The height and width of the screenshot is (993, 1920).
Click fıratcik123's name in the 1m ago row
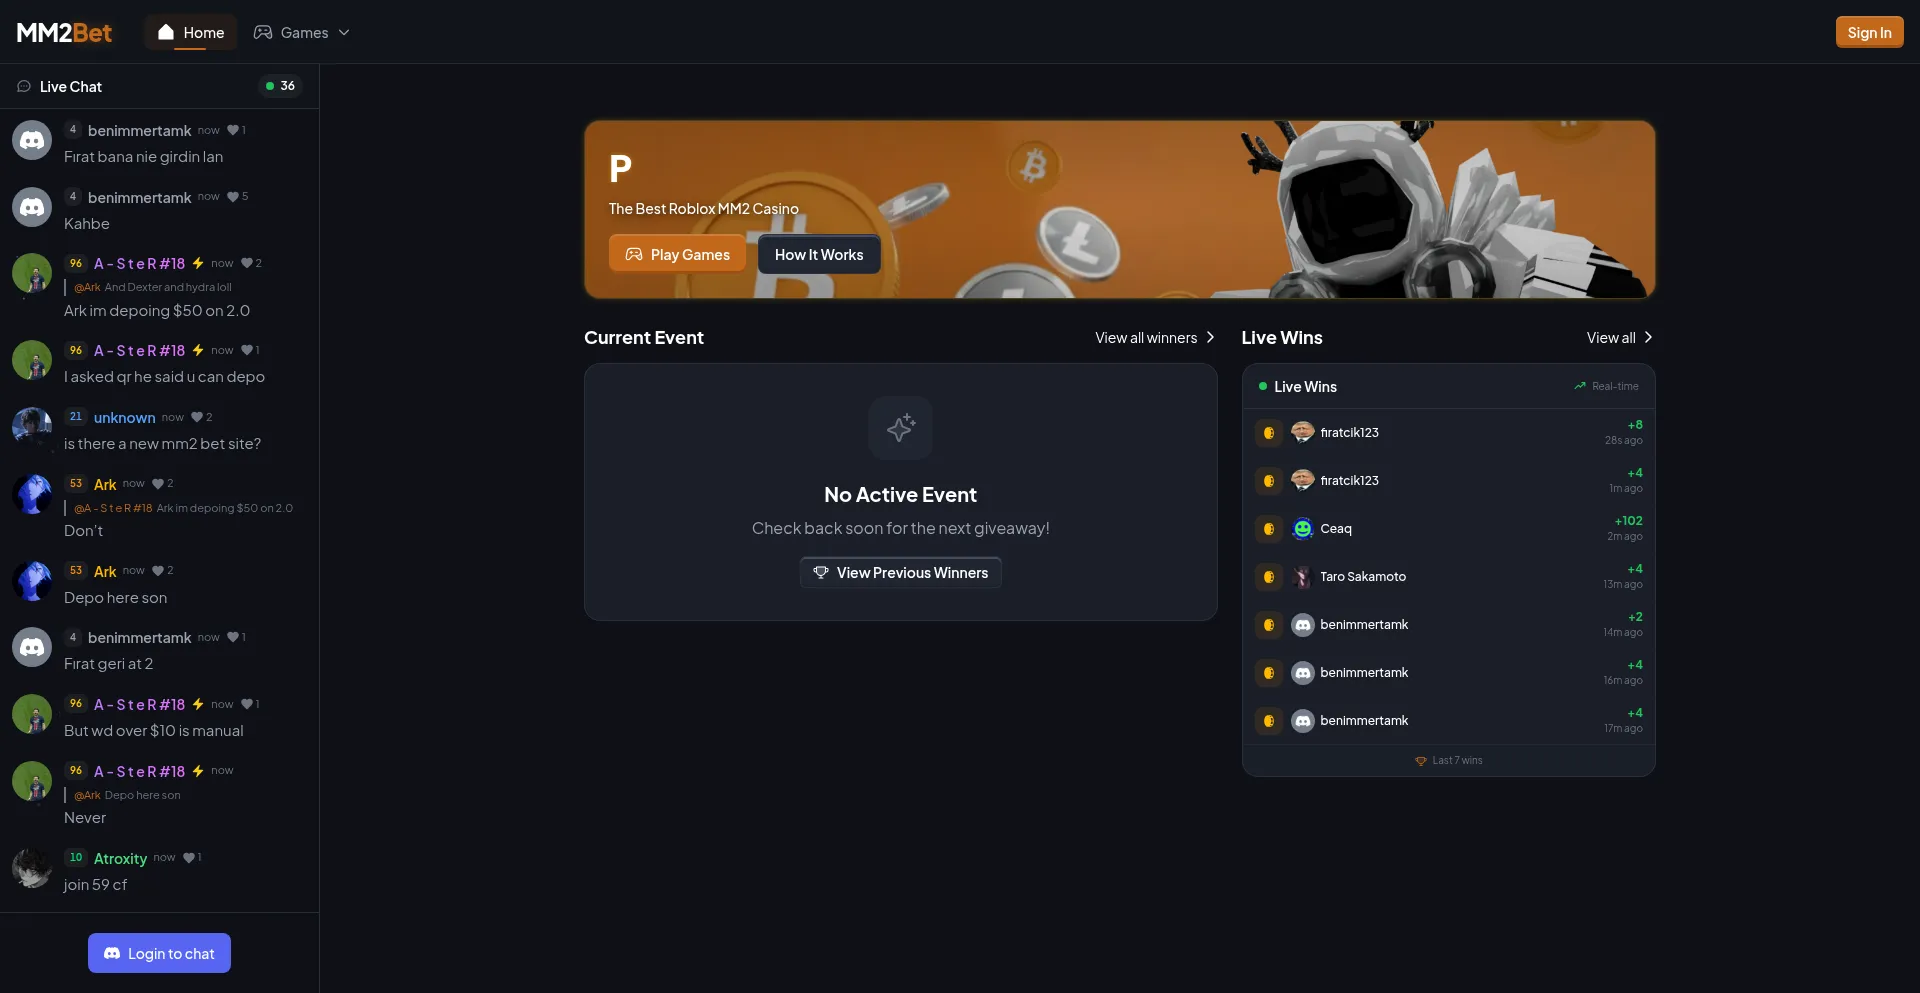(1349, 481)
